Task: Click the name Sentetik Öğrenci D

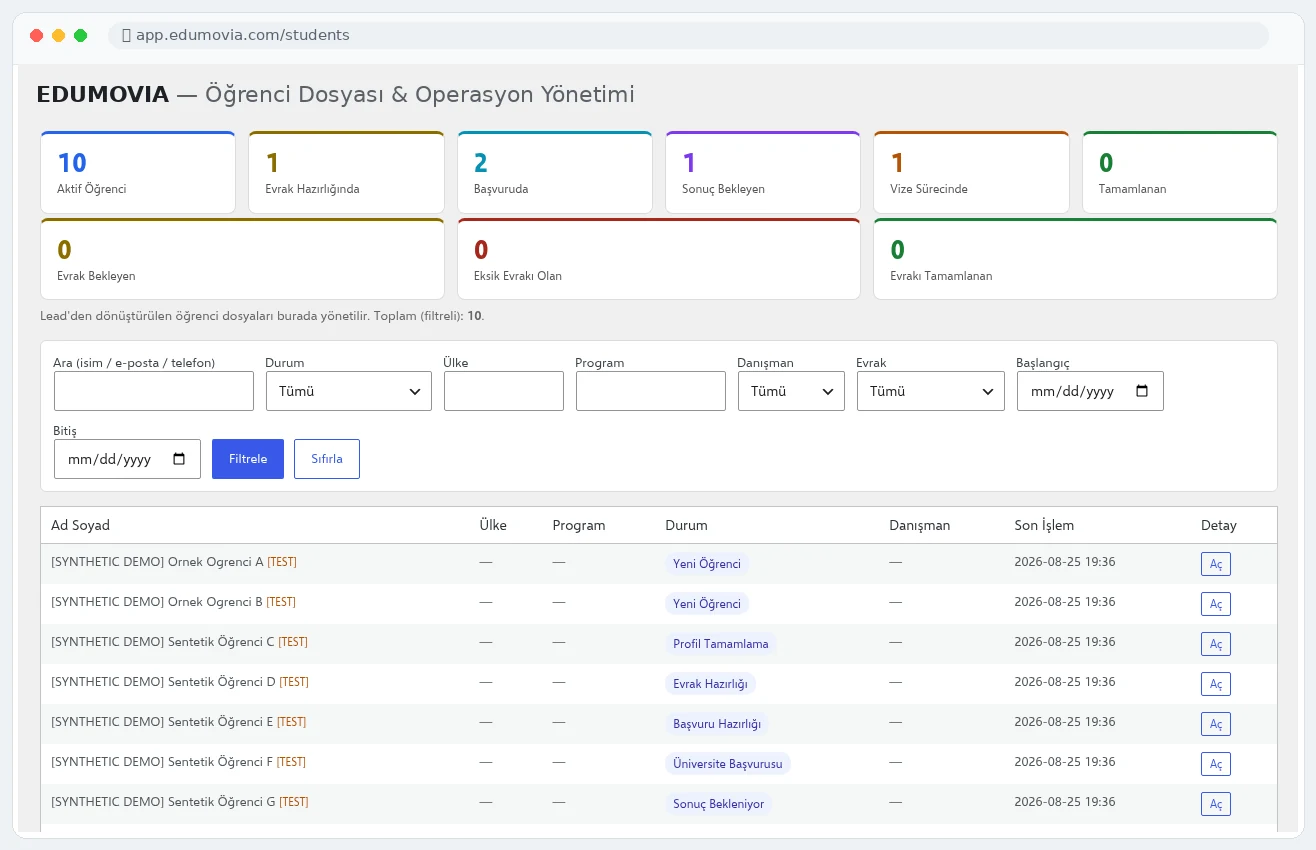Action: tap(222, 682)
